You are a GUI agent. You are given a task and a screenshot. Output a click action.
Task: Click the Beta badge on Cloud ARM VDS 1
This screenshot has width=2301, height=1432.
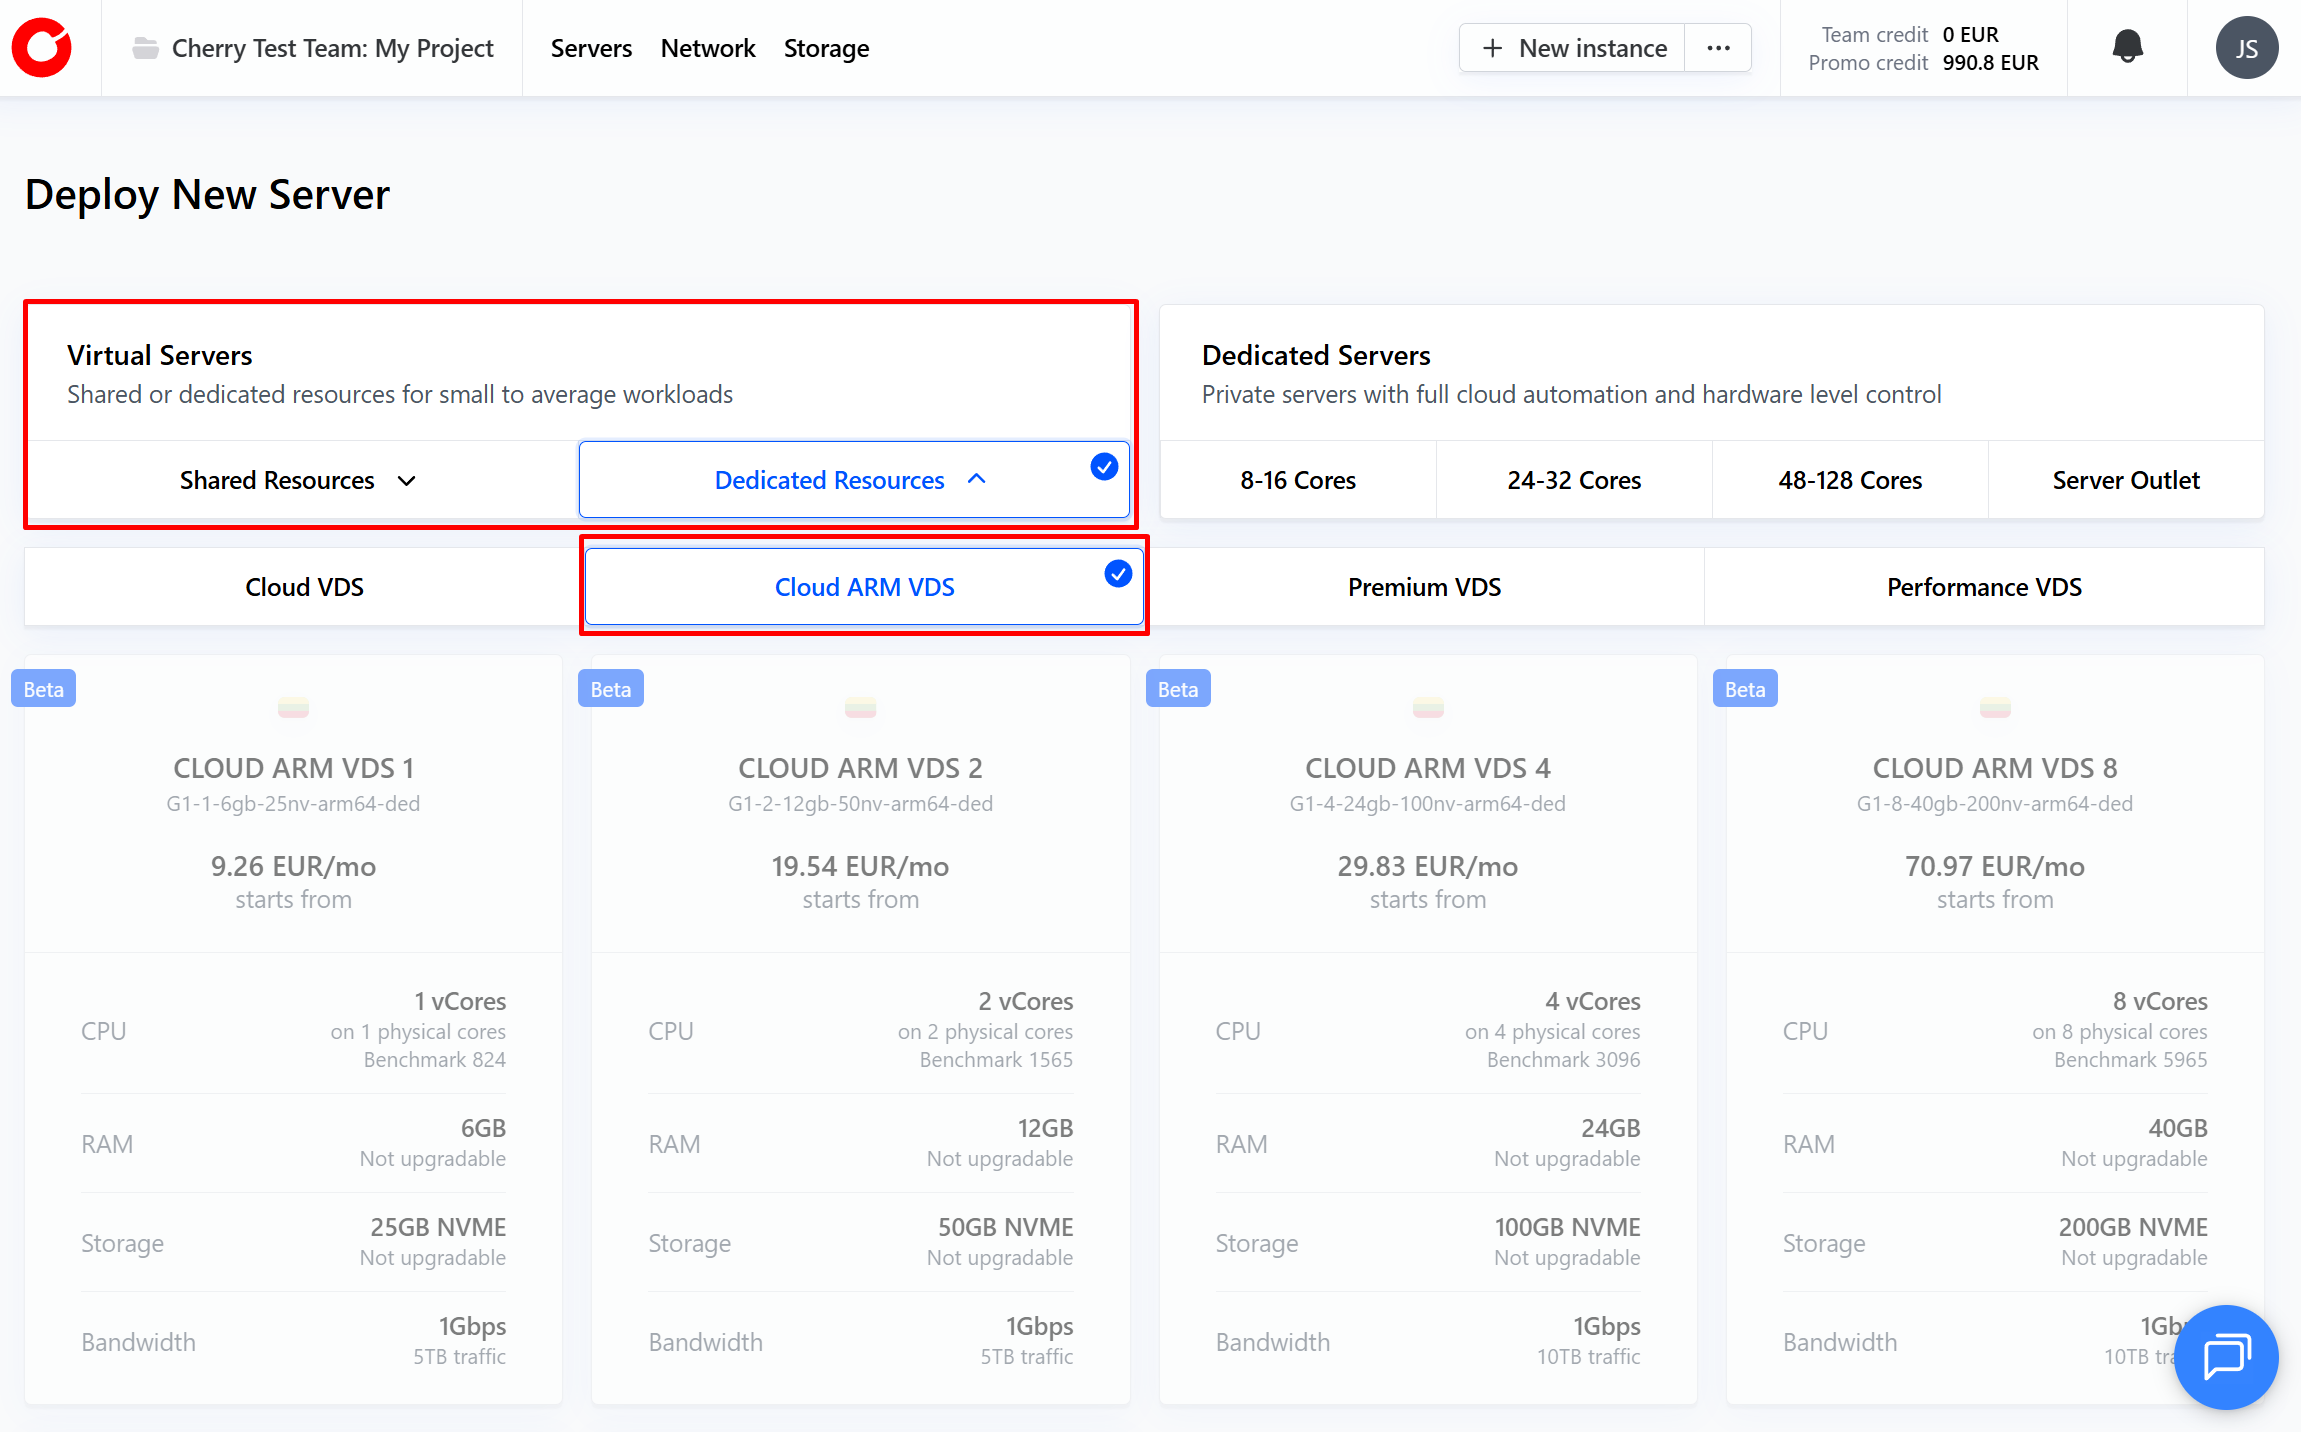[44, 689]
